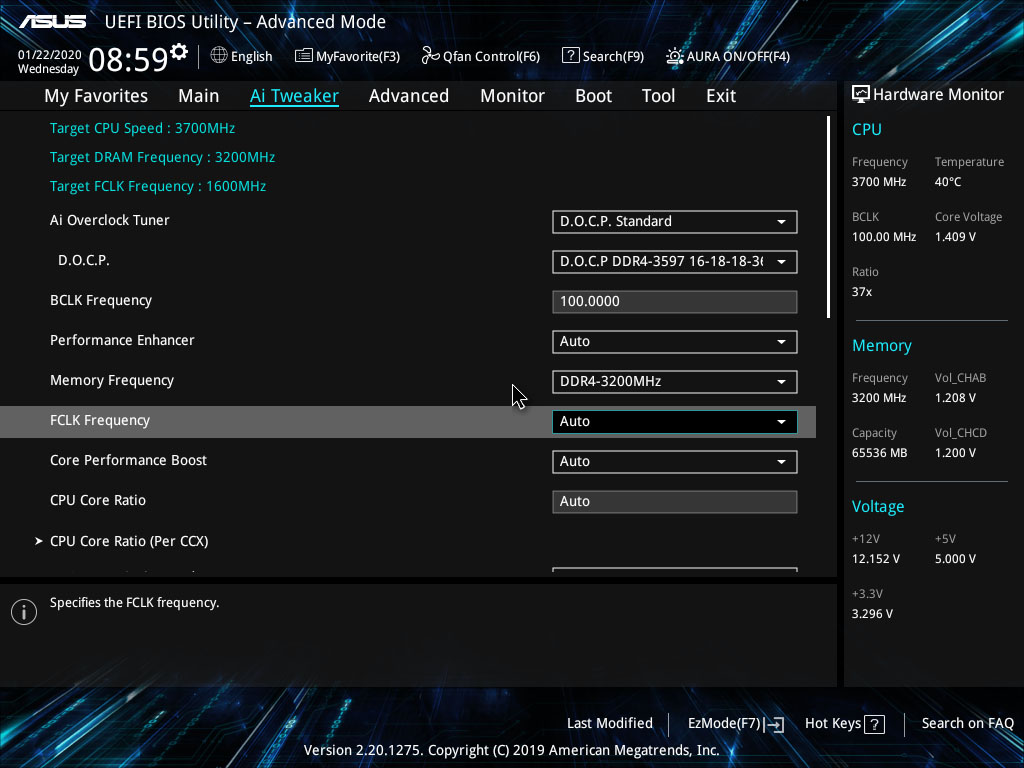This screenshot has width=1024, height=768.
Task: Click Core Performance Boost label
Action: pyautogui.click(x=128, y=460)
